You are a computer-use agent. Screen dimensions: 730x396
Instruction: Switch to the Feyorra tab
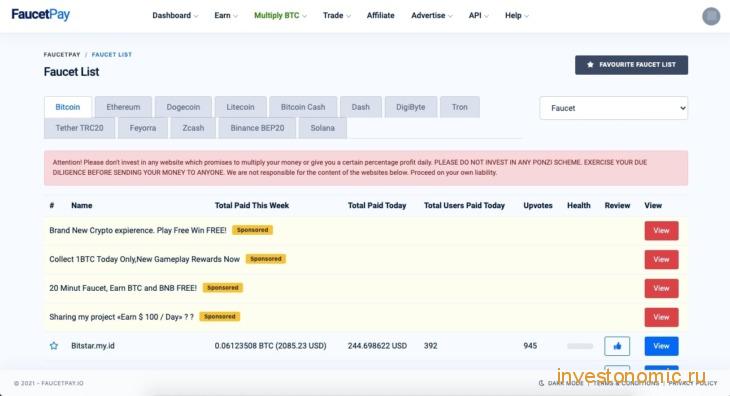pyautogui.click(x=143, y=128)
